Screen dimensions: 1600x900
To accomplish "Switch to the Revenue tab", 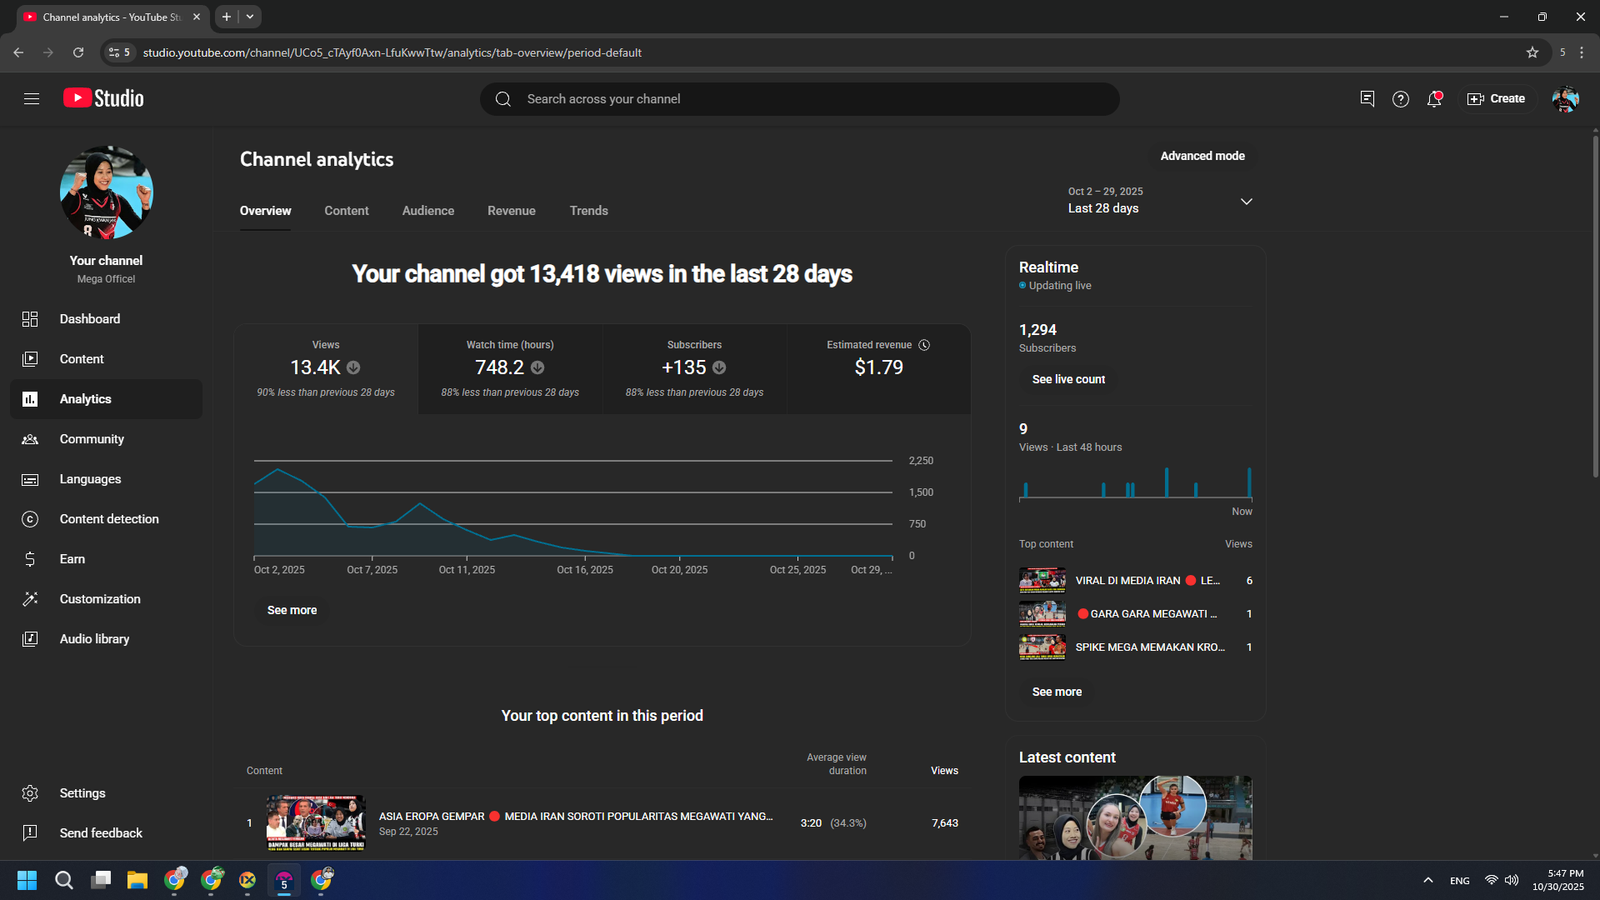I will click(511, 211).
